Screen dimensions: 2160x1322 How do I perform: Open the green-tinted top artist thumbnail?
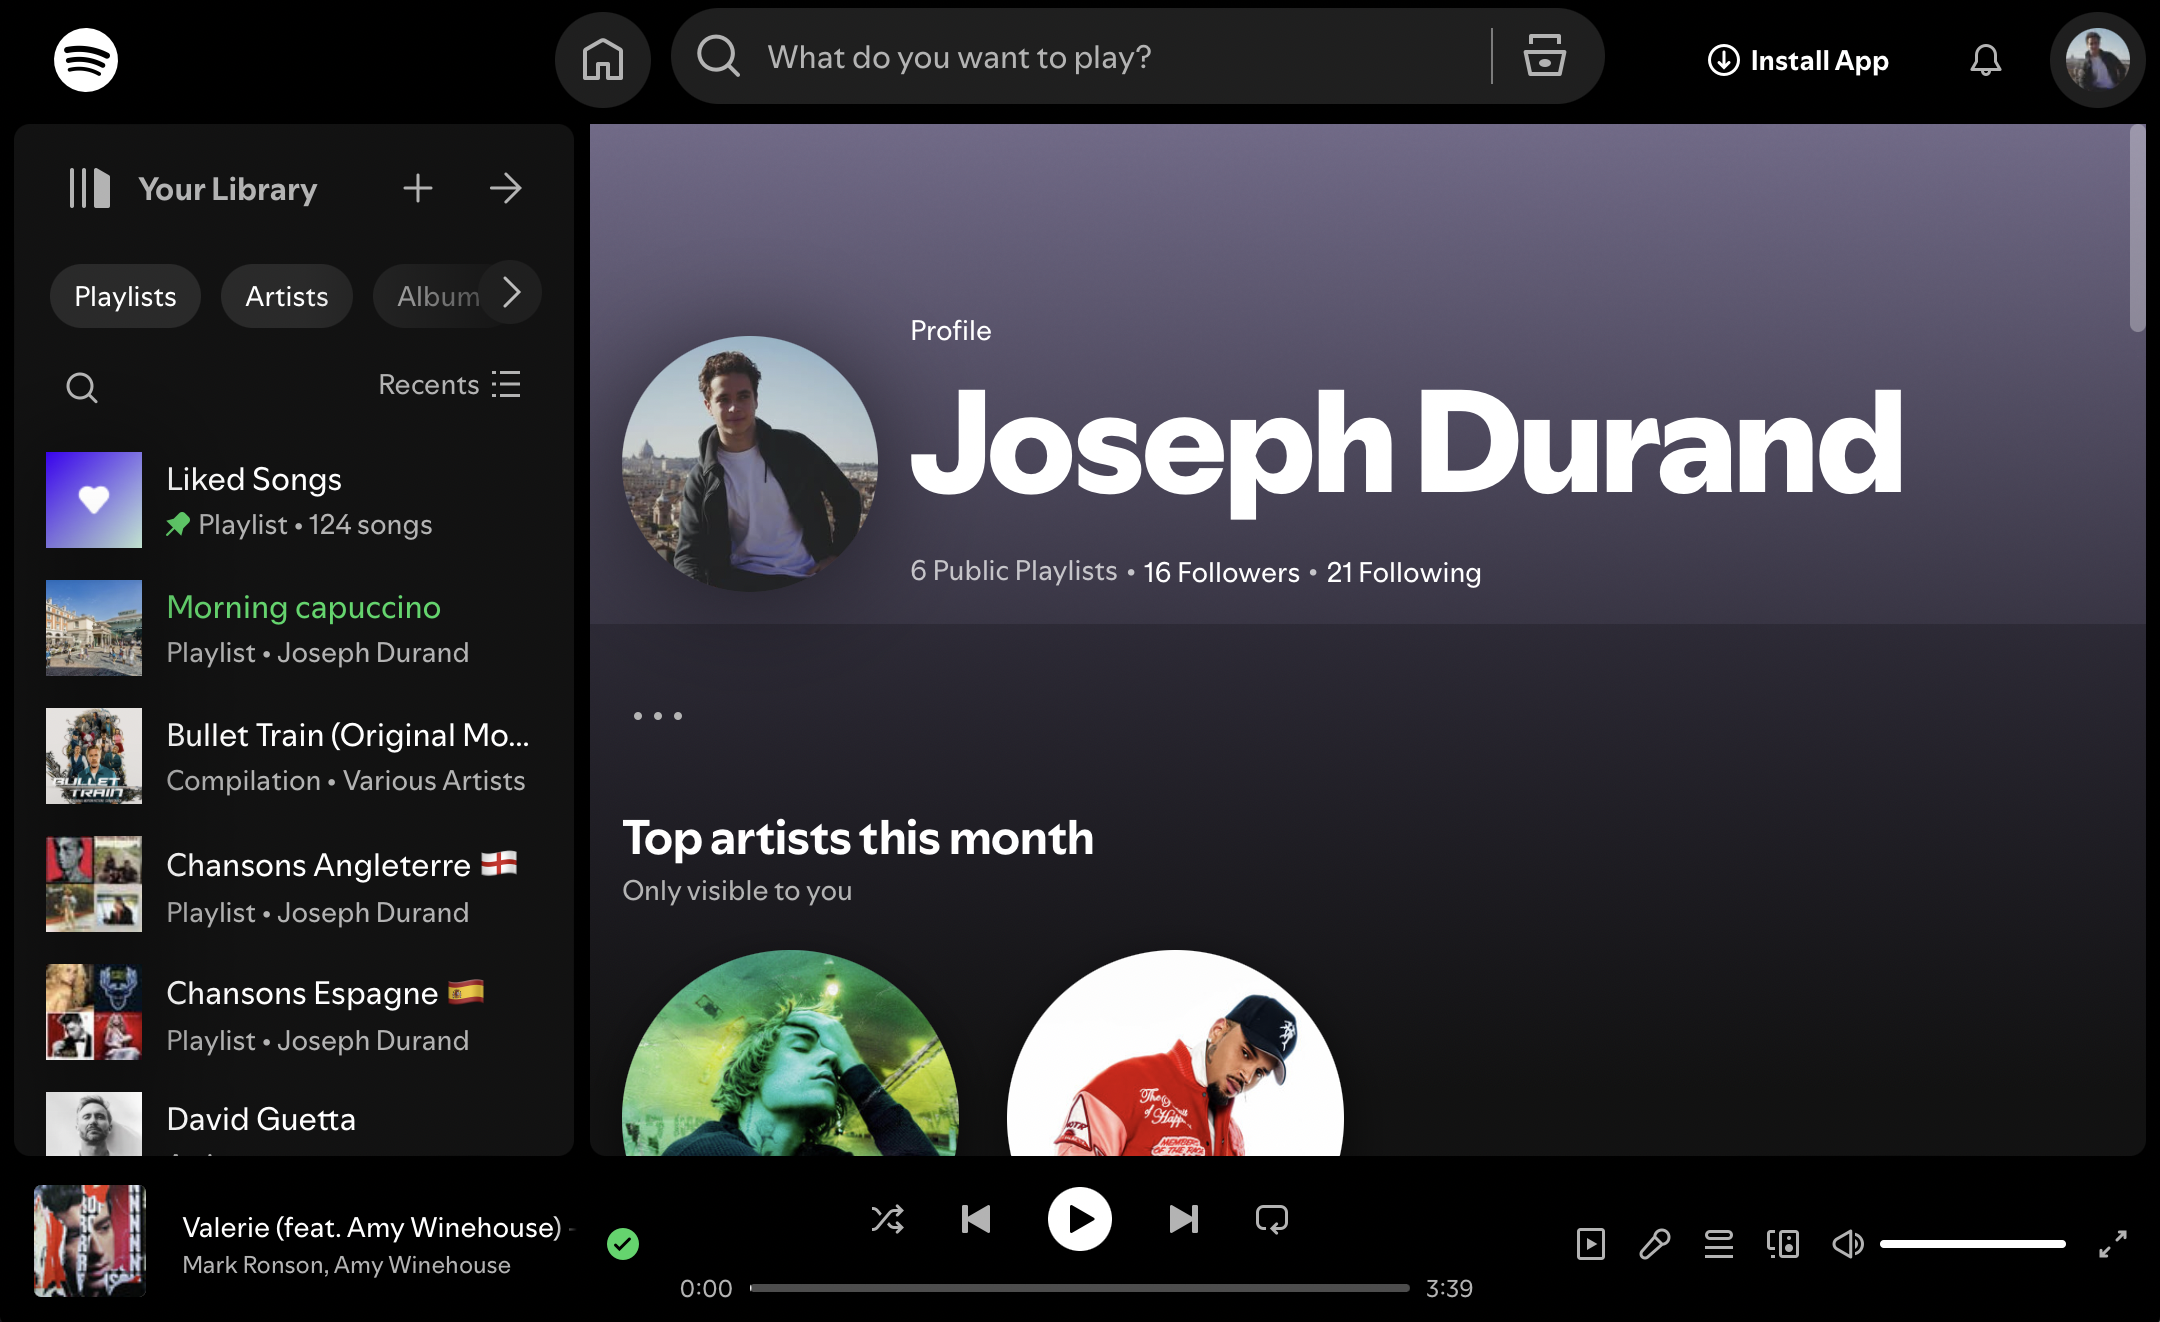coord(790,1053)
